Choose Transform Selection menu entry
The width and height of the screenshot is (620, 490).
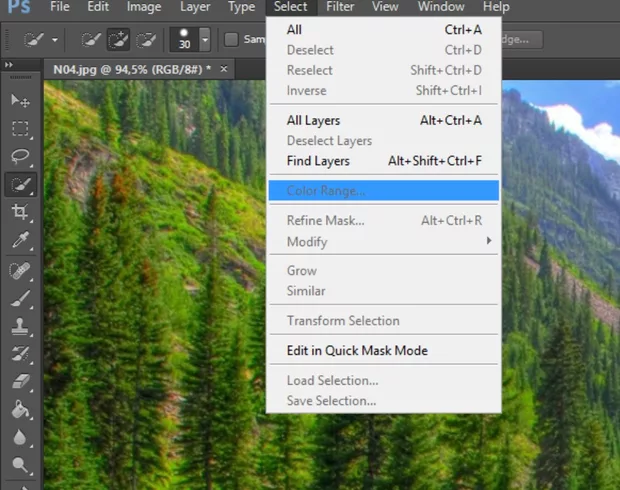click(384, 321)
